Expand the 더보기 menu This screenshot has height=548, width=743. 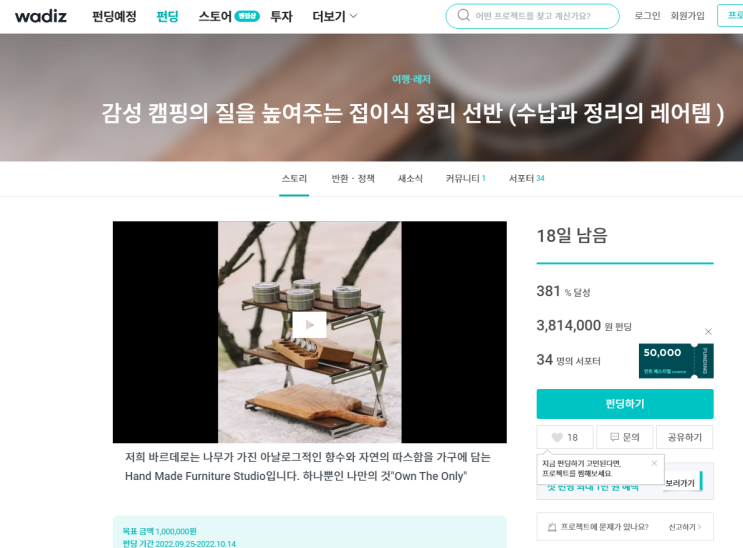click(x=335, y=16)
